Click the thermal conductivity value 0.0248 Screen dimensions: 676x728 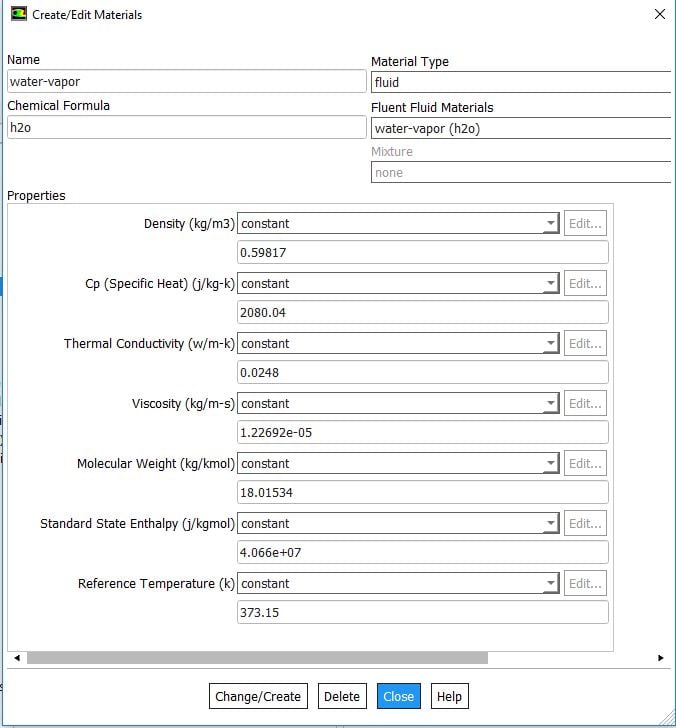click(422, 372)
